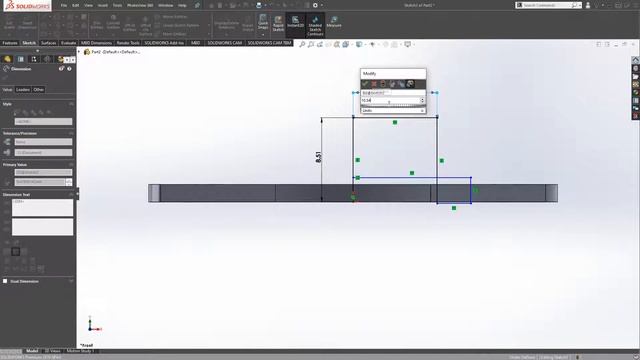Open View Orientation in heads-up toolbar
Image resolution: width=640 pixels, height=360 pixels.
[346, 44]
